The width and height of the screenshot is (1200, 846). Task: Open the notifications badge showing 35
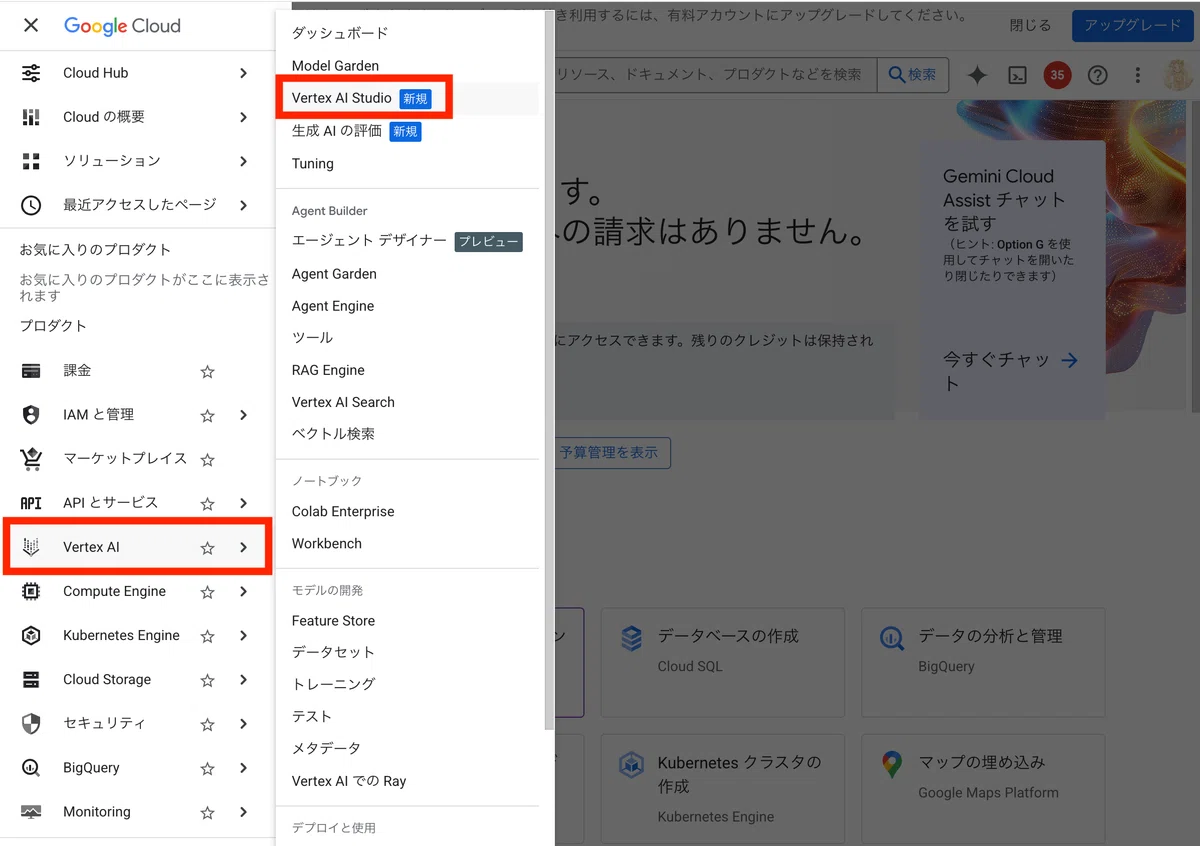point(1057,75)
